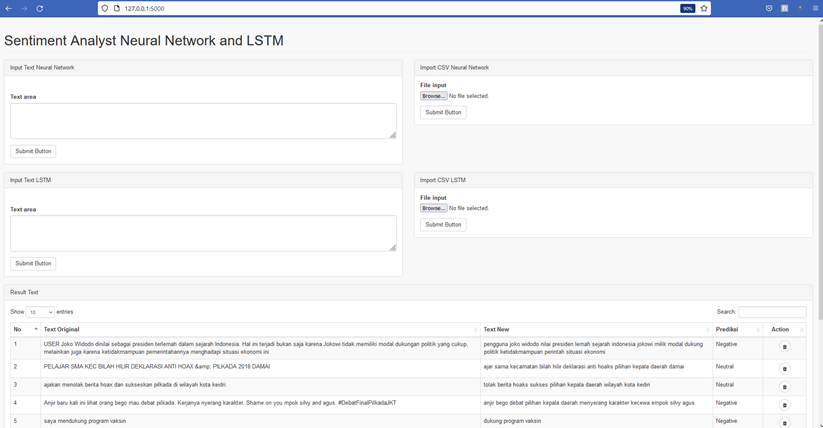
Task: Delete row 4 using the trash icon
Action: click(x=784, y=405)
